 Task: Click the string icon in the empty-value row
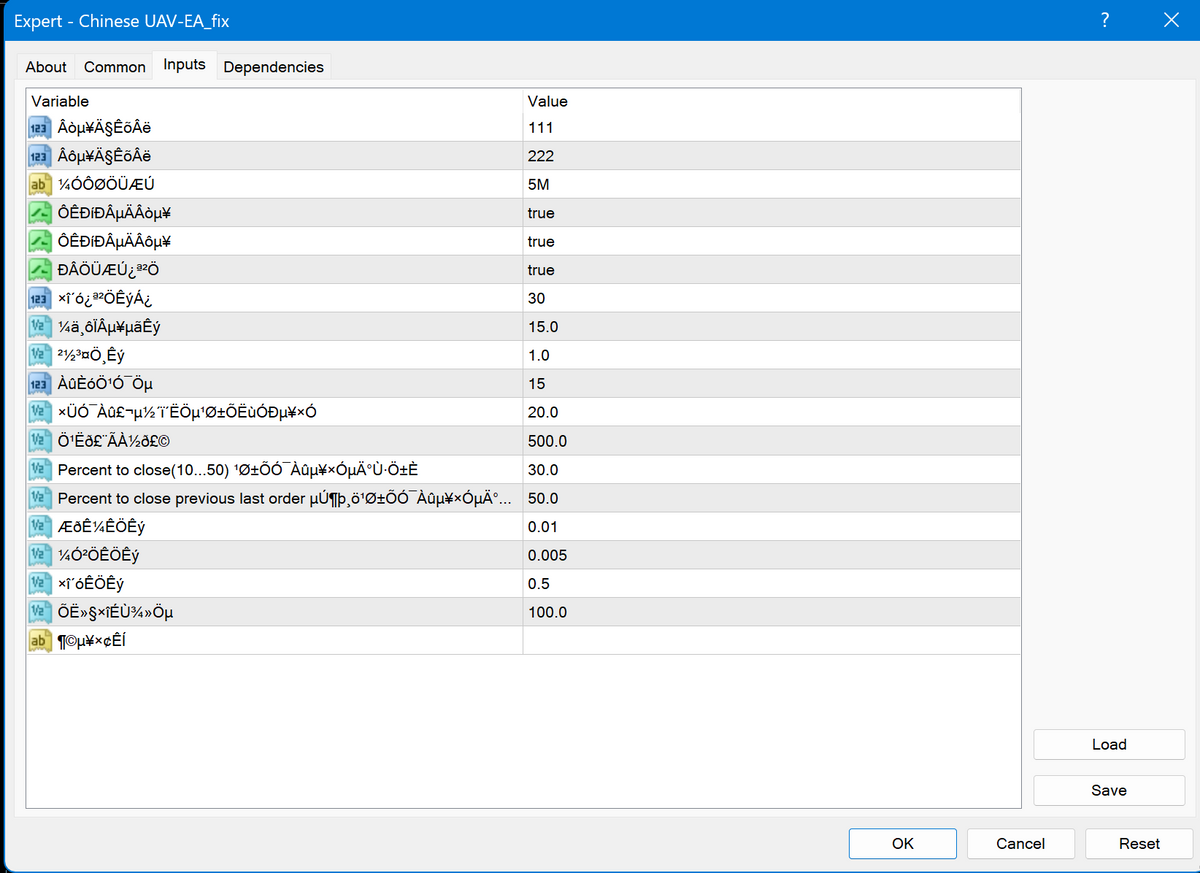[40, 641]
